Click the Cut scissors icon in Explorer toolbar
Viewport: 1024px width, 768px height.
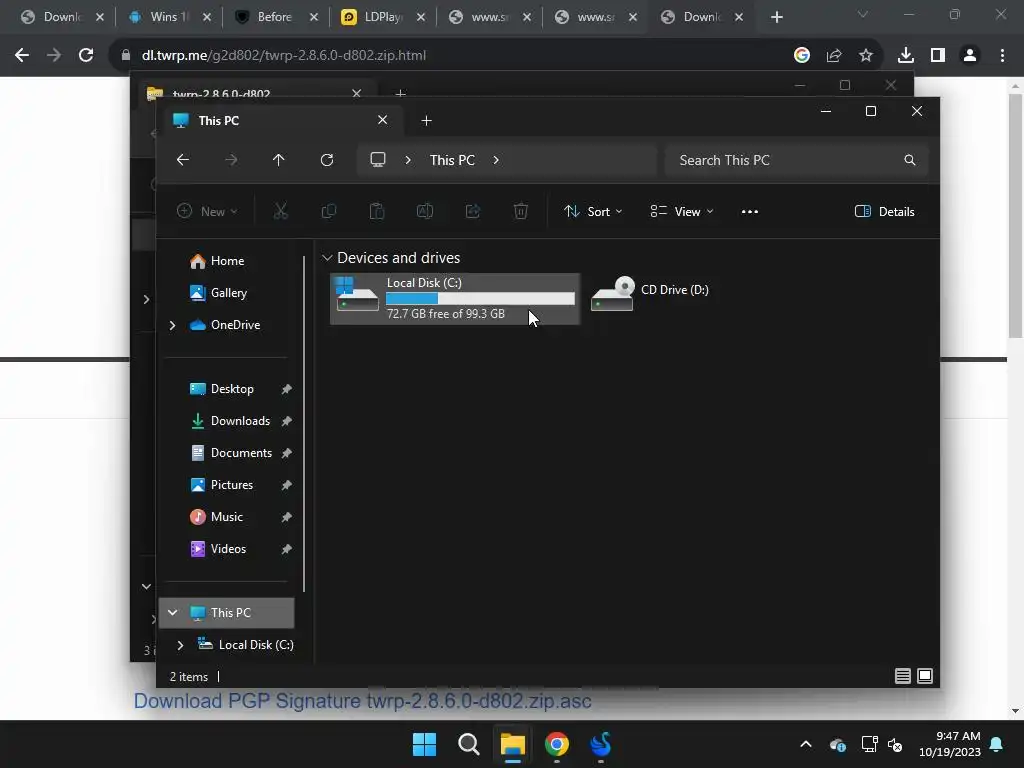[280, 211]
